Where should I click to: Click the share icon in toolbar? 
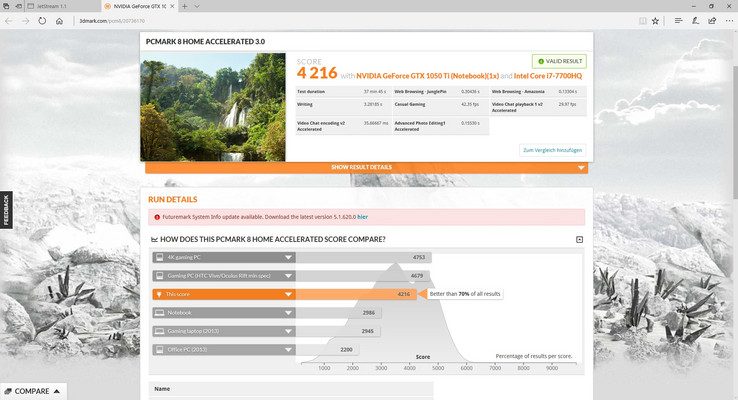[712, 21]
